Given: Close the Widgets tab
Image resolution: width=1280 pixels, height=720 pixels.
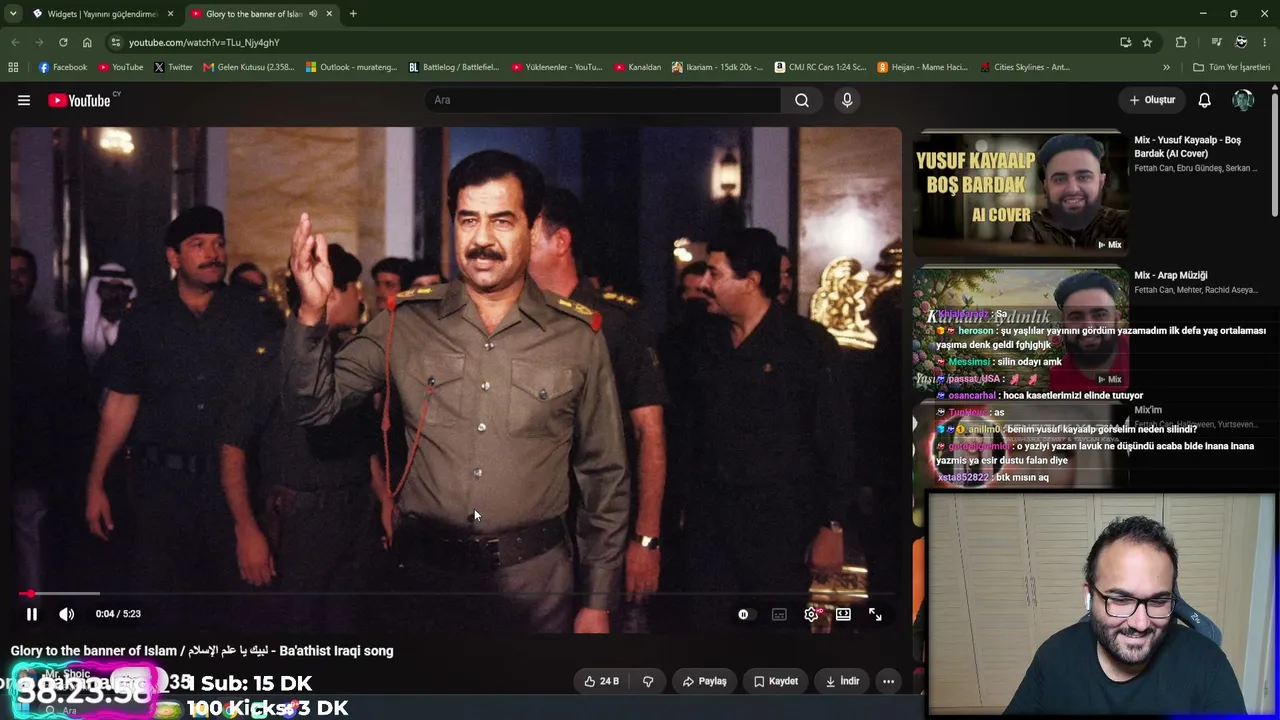Looking at the screenshot, I should point(170,14).
